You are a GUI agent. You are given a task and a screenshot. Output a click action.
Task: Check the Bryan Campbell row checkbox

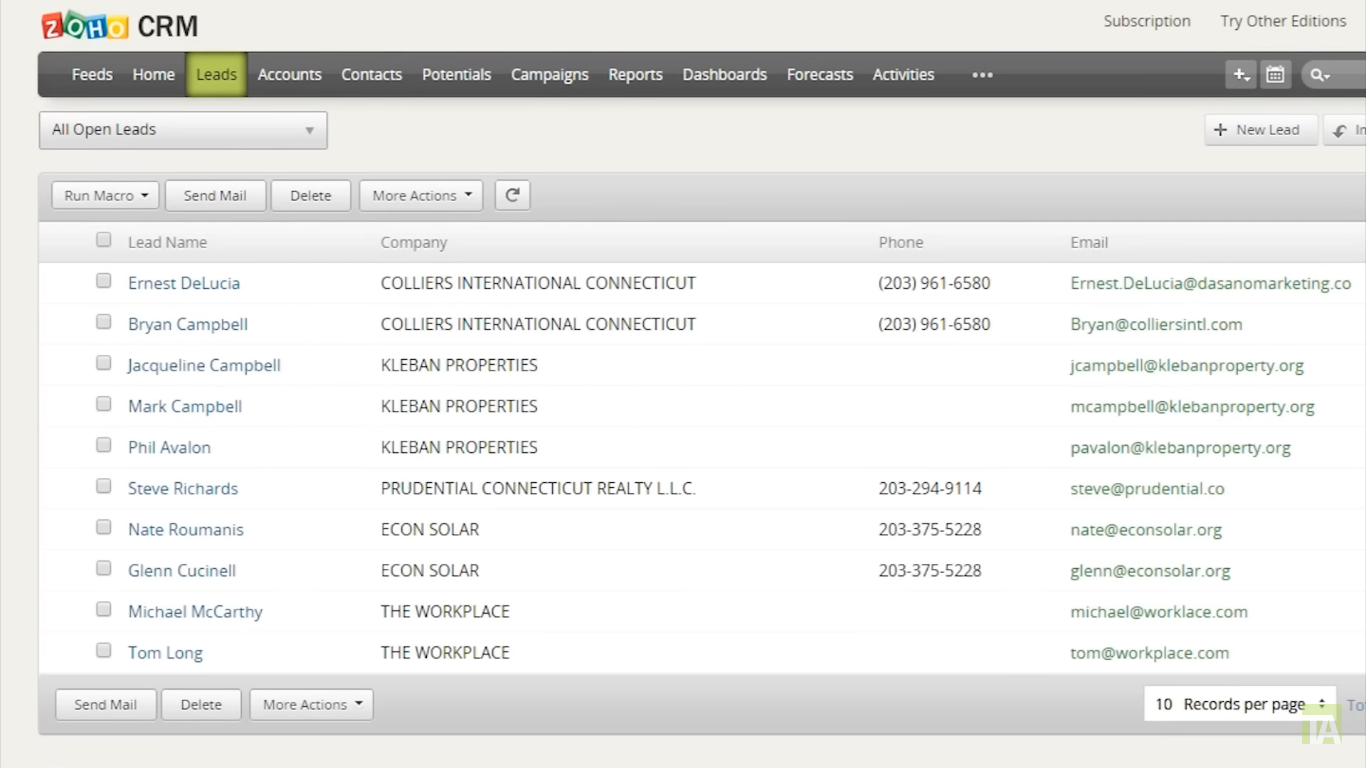pyautogui.click(x=104, y=322)
